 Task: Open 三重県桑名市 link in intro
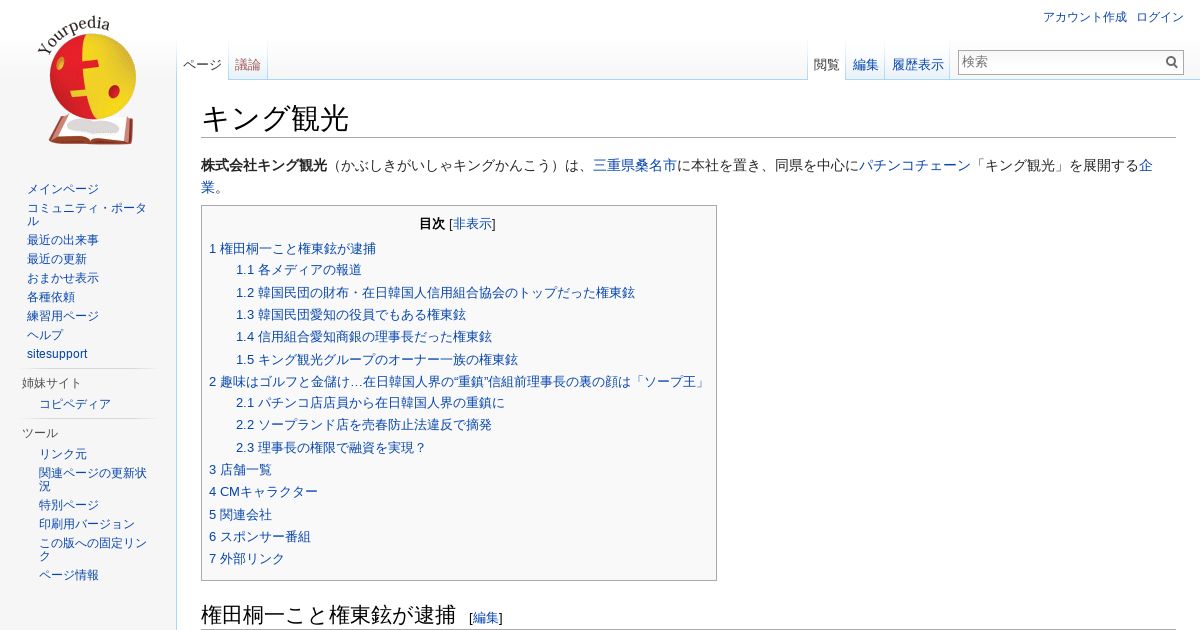coord(635,166)
